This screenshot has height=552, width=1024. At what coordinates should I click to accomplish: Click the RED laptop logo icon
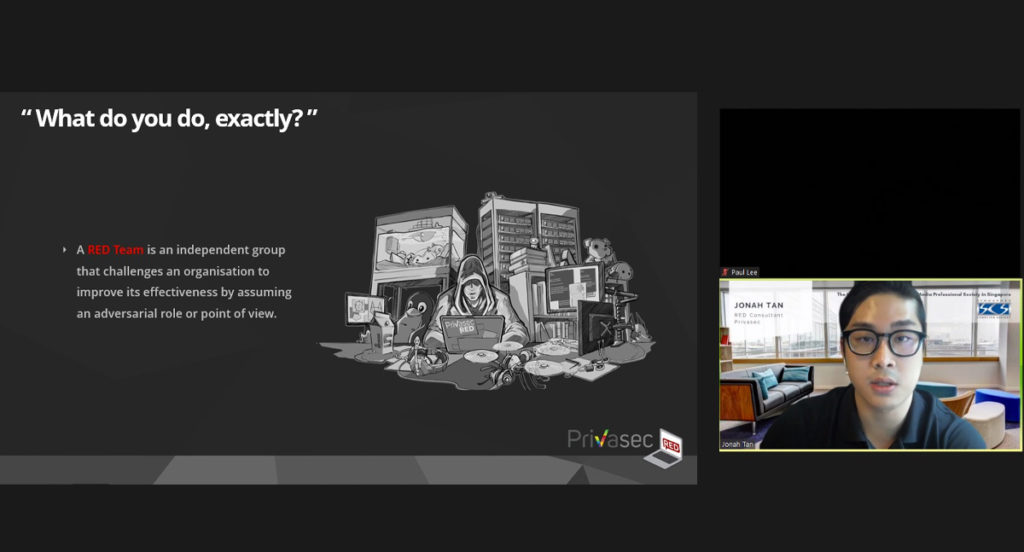664,448
